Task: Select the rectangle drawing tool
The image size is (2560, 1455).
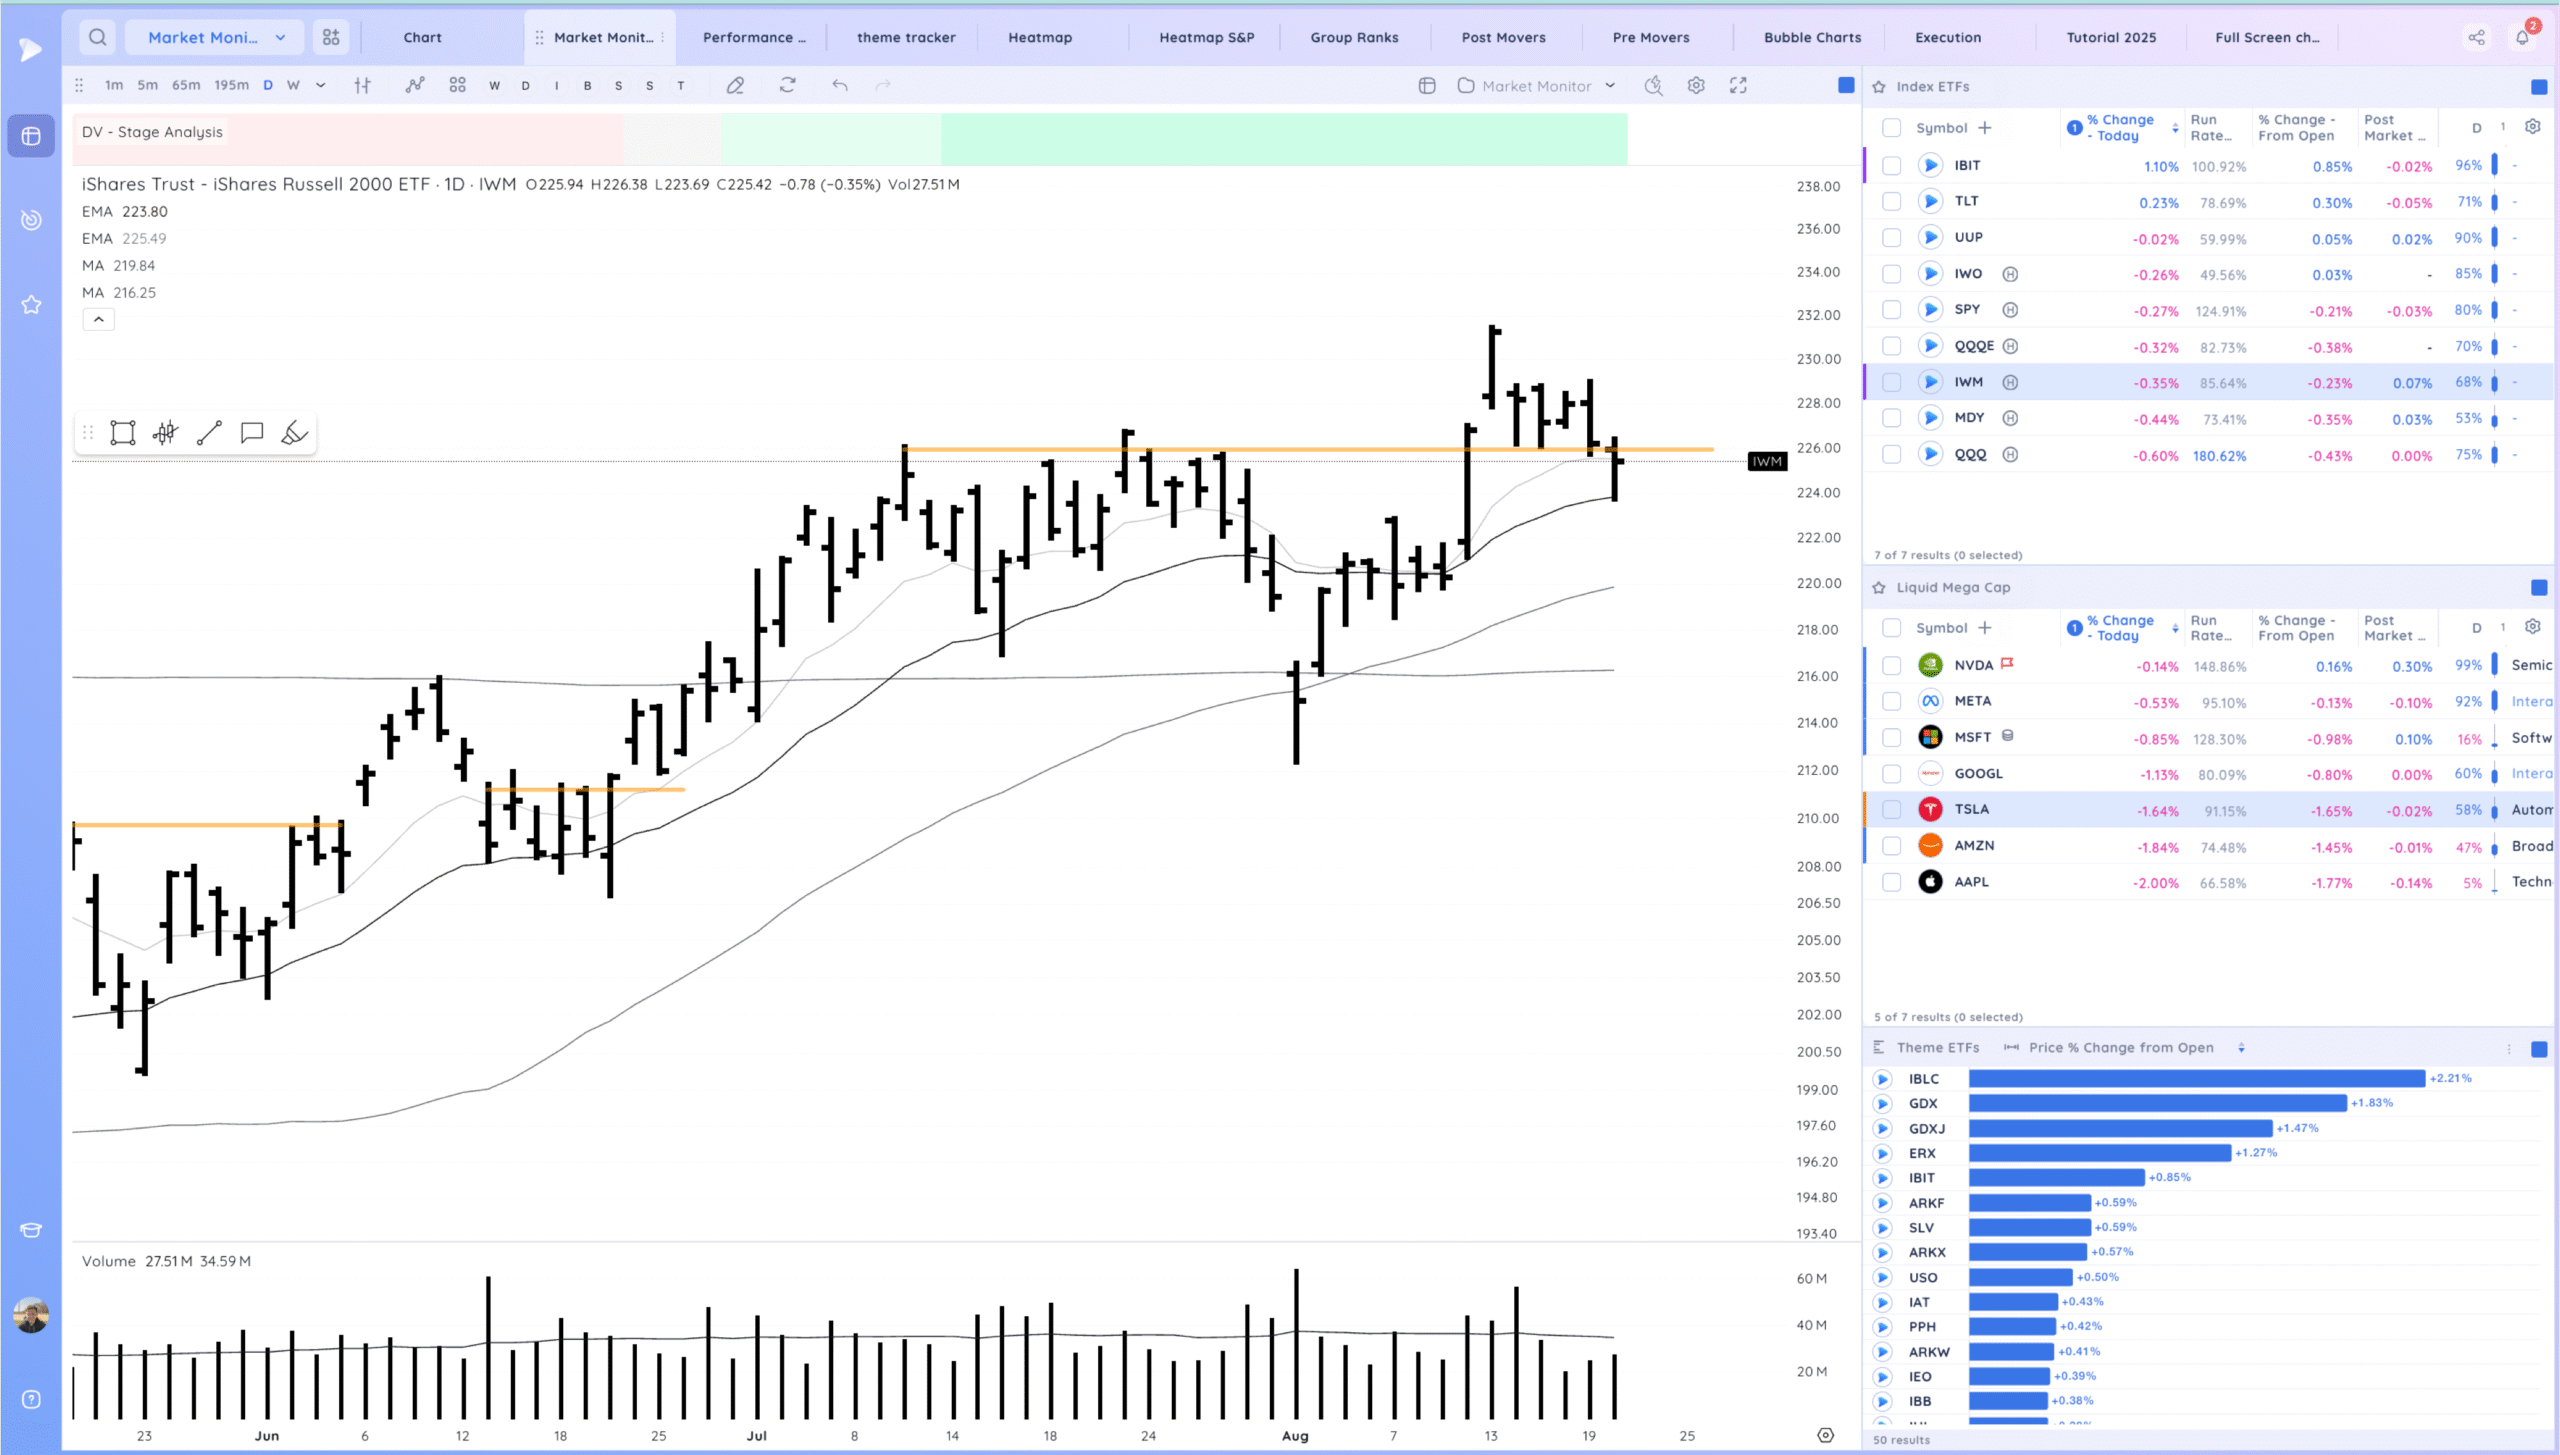Action: click(x=123, y=433)
